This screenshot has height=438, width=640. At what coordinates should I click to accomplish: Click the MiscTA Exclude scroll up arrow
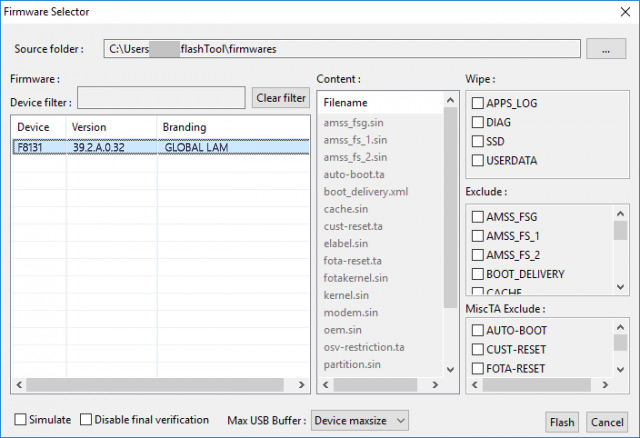click(620, 327)
